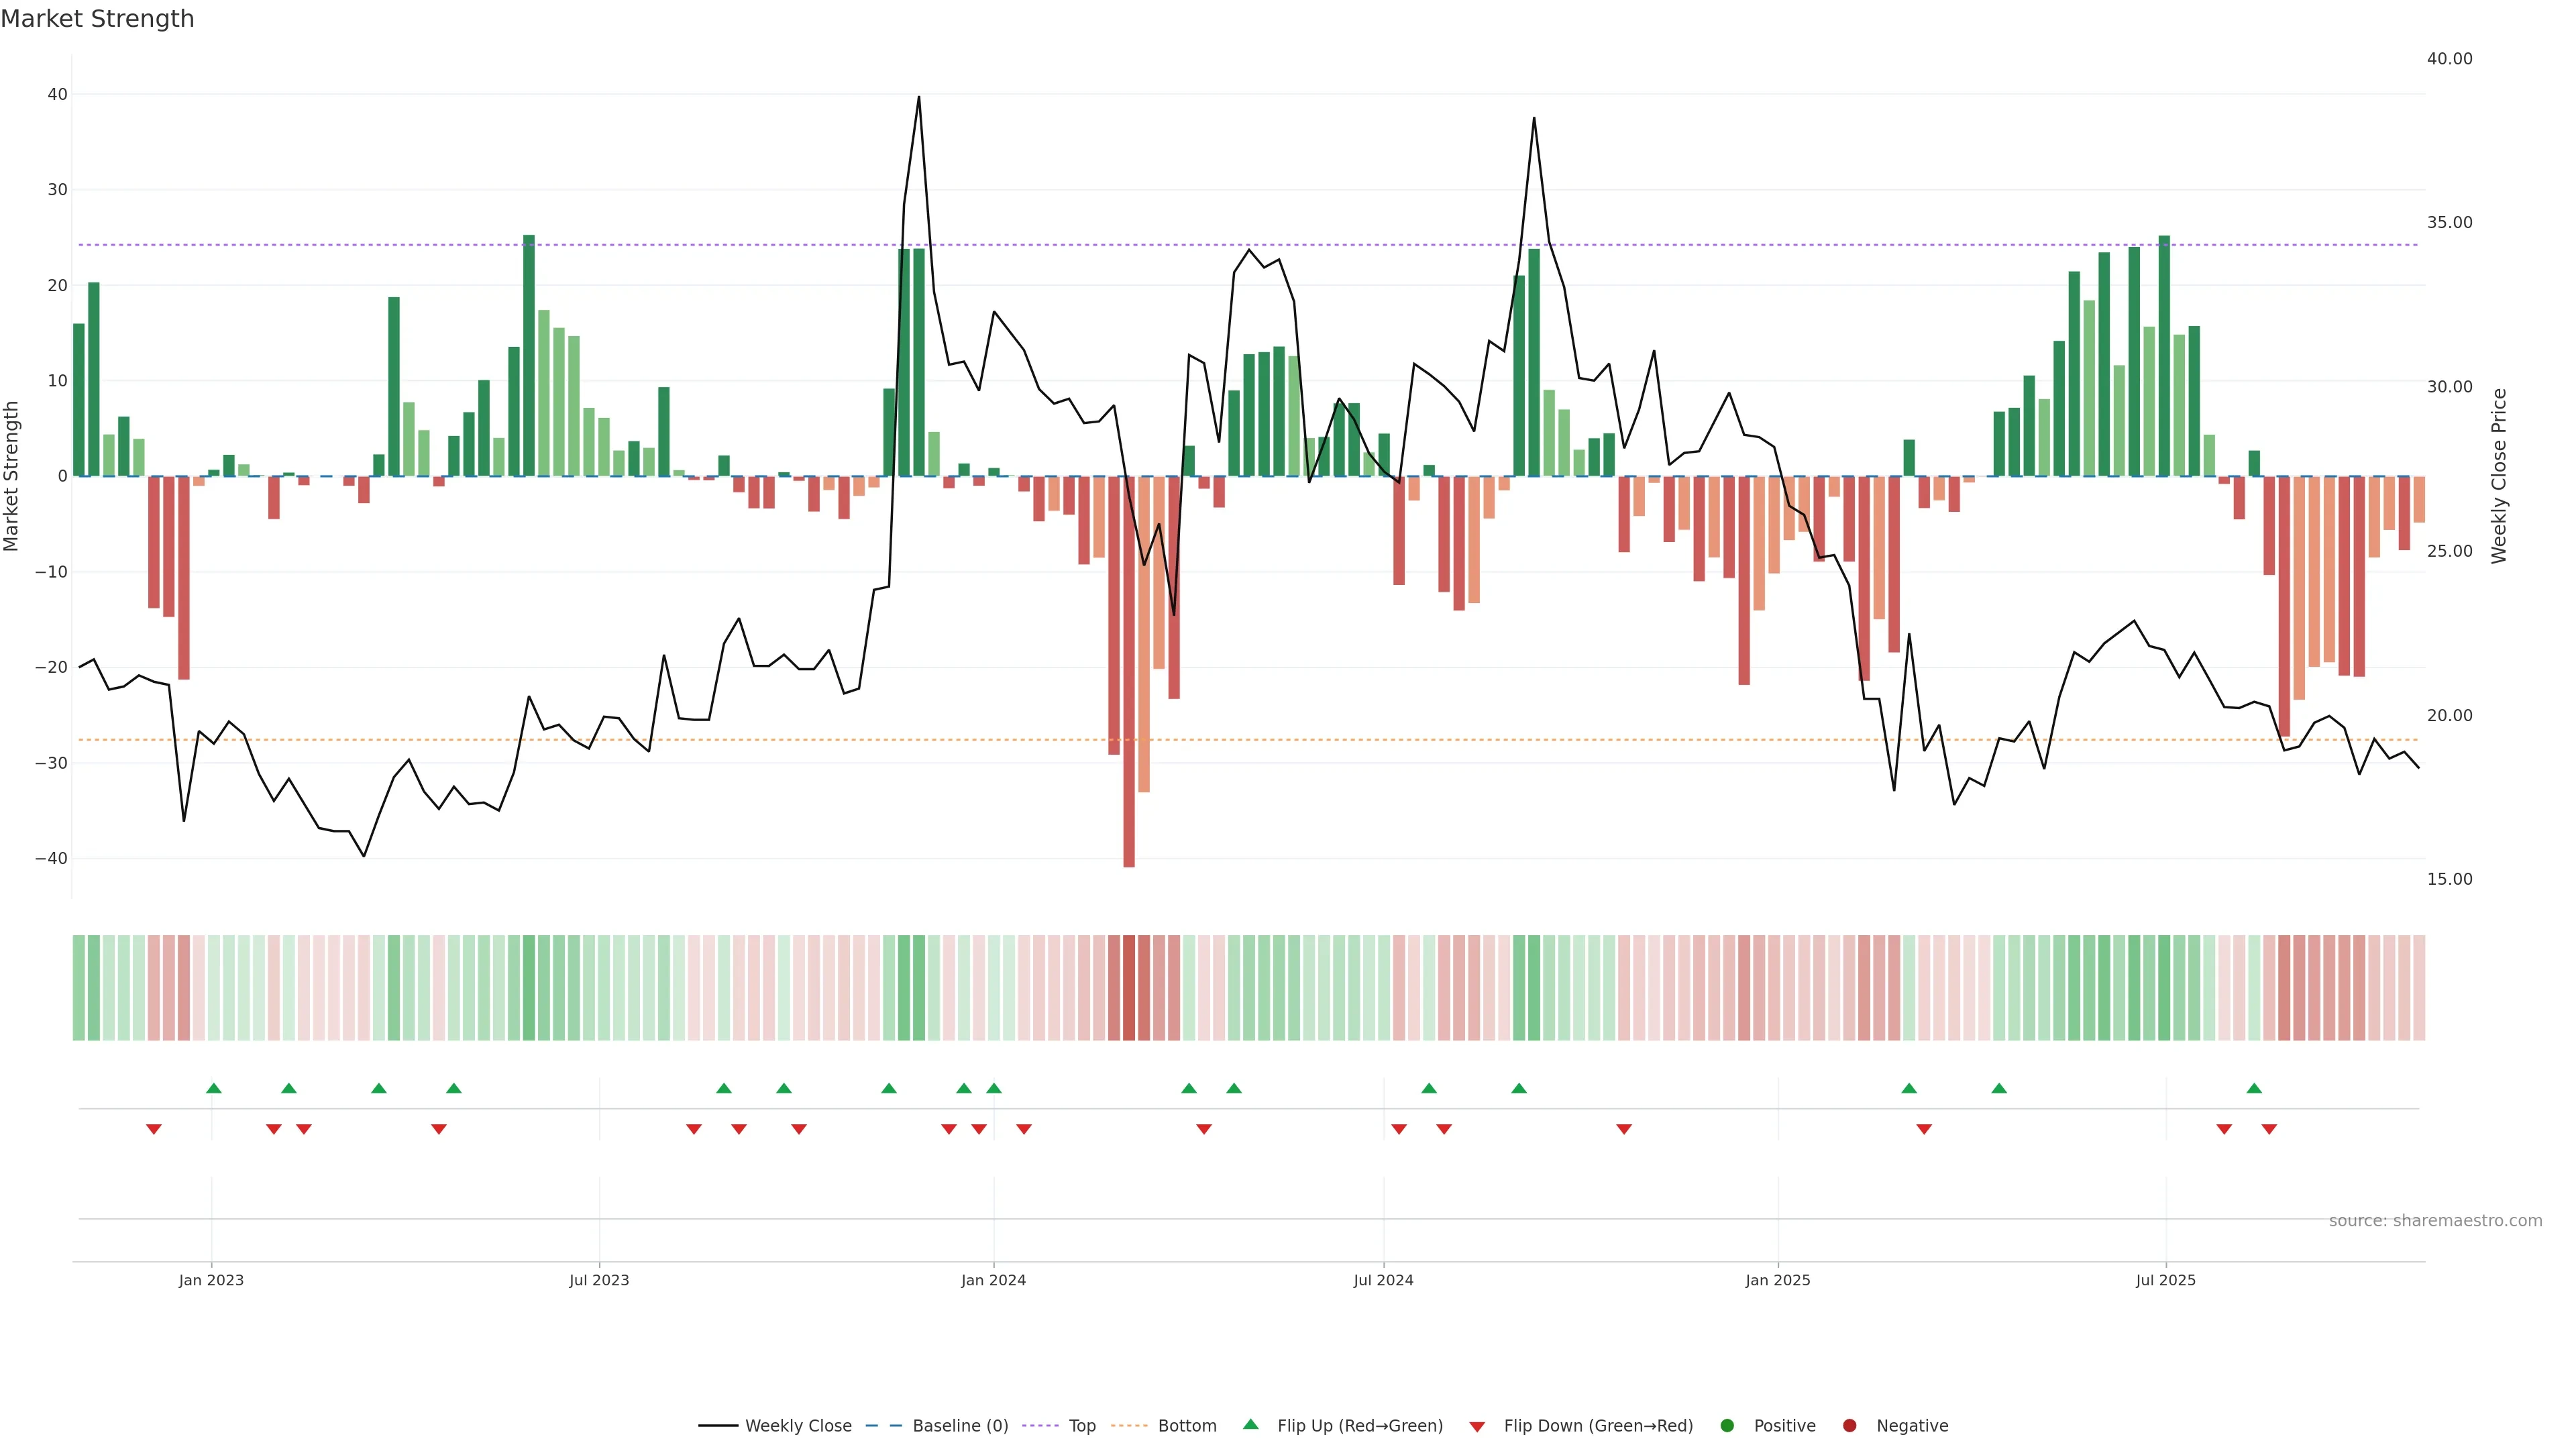The image size is (2576, 1449).
Task: Click the Jul 2025 x-axis label
Action: (2165, 1280)
